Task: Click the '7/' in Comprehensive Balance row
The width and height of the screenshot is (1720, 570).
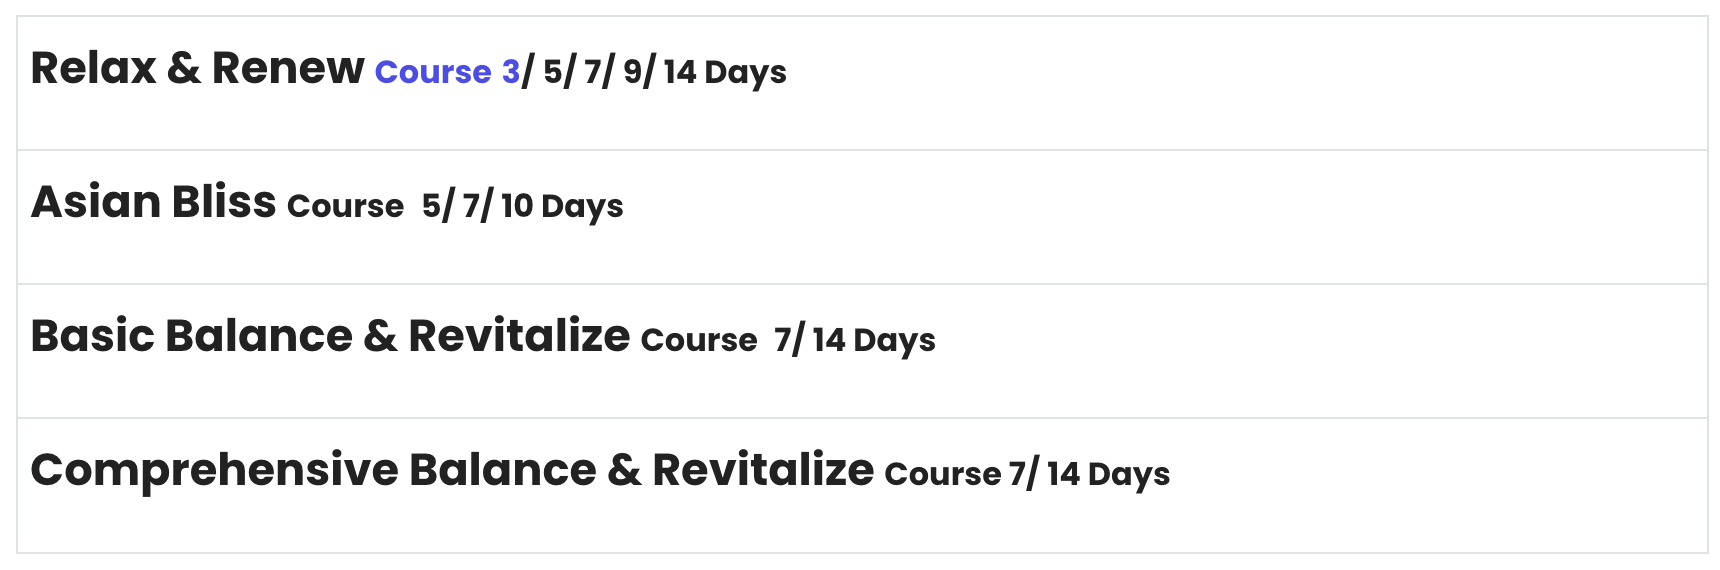Action: (x=1023, y=475)
